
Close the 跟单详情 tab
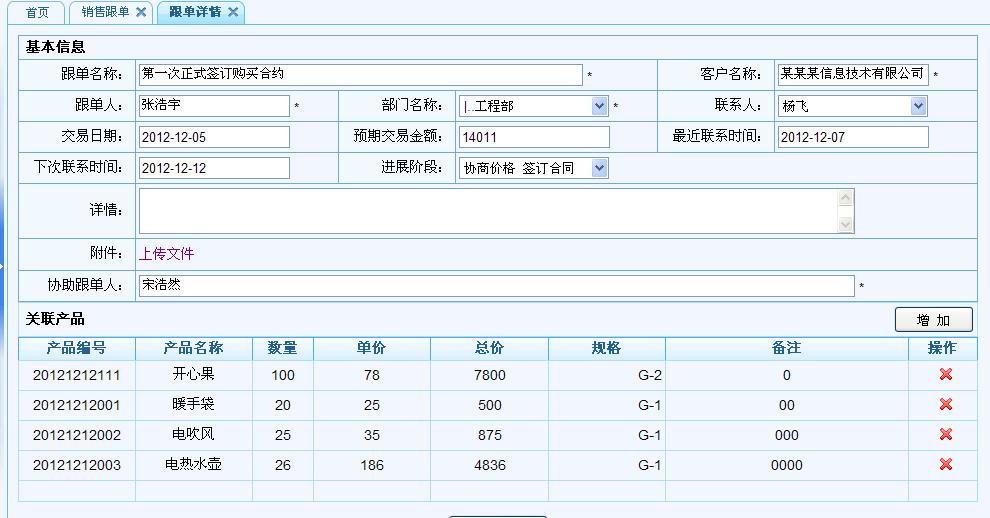pyautogui.click(x=233, y=12)
